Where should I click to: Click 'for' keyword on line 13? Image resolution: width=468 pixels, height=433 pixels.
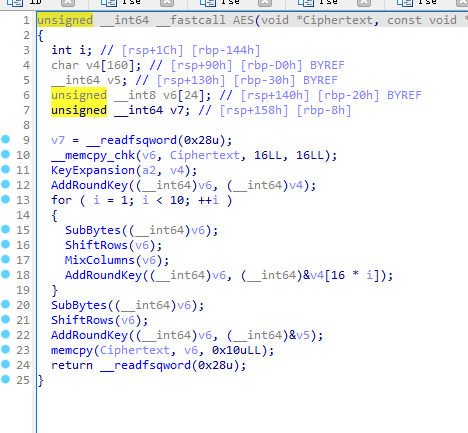tap(62, 200)
